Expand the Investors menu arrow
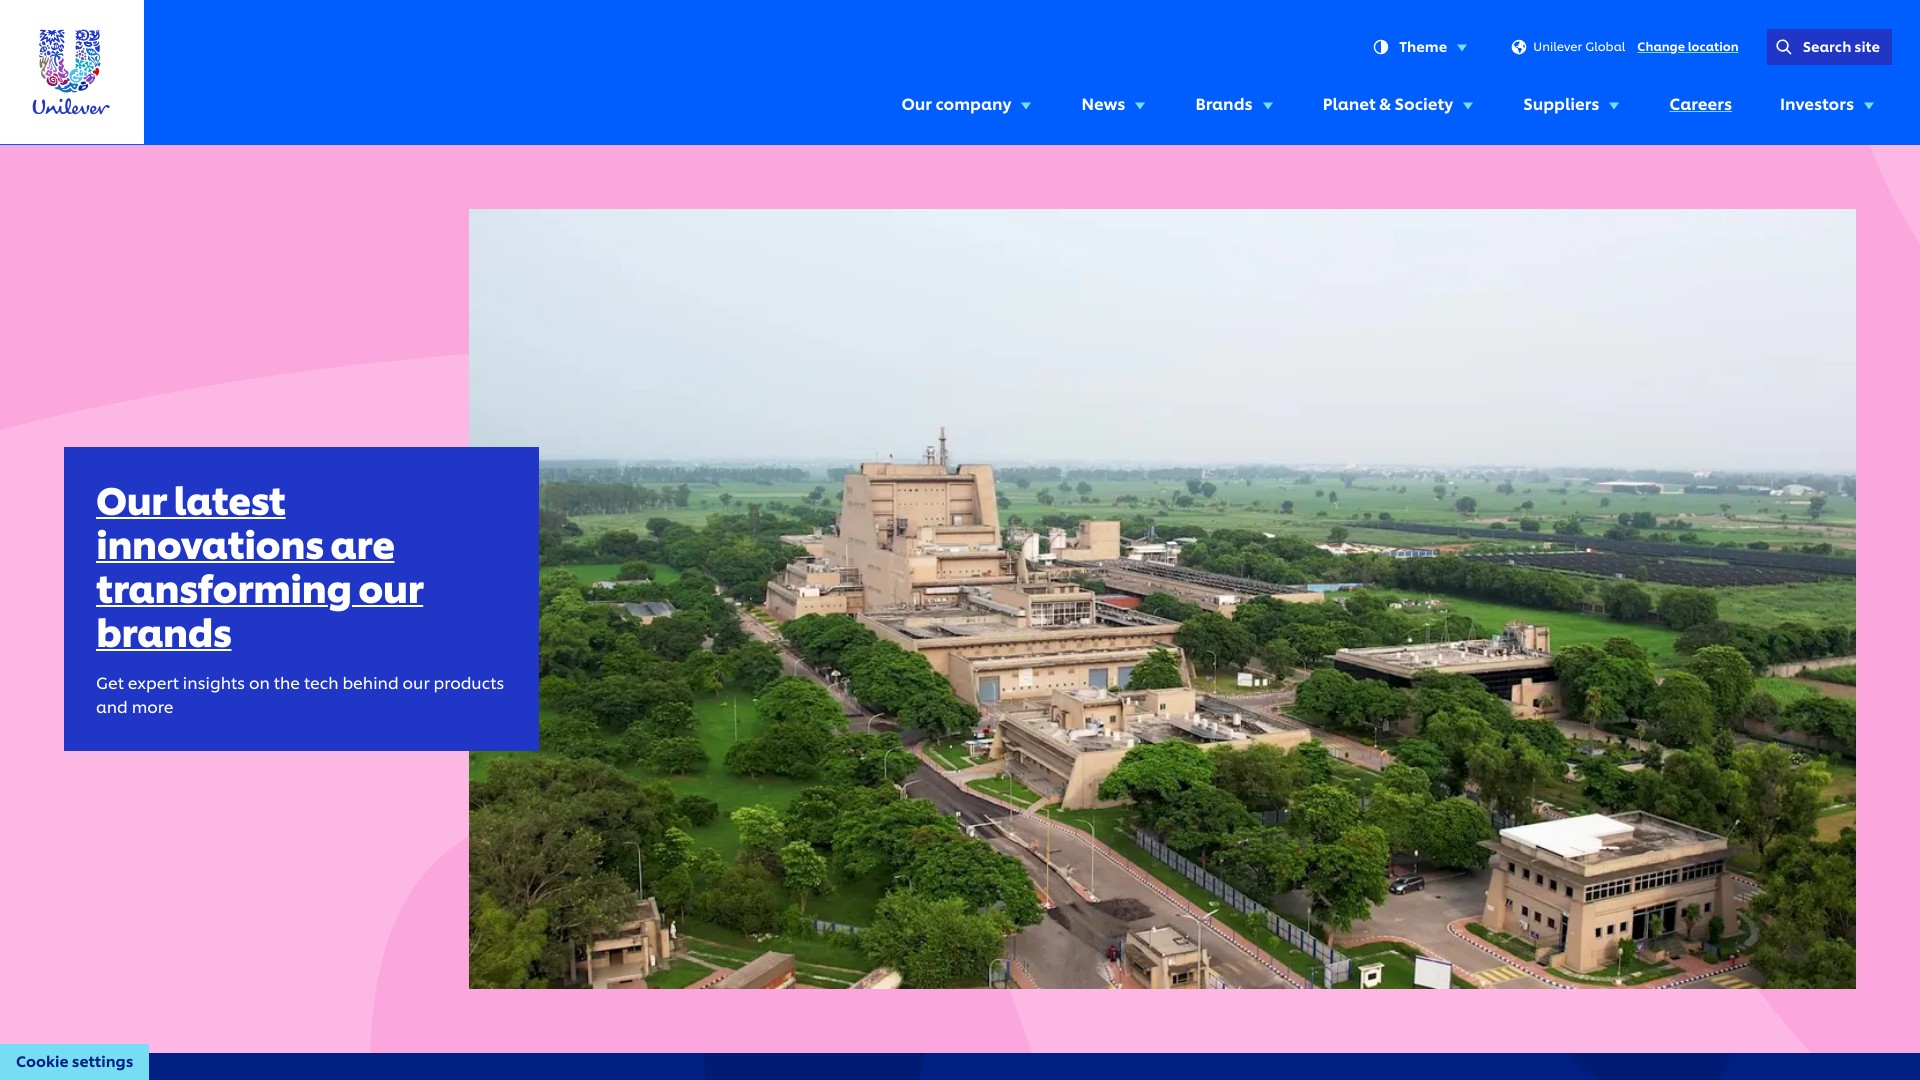This screenshot has width=1920, height=1080. 1869,106
